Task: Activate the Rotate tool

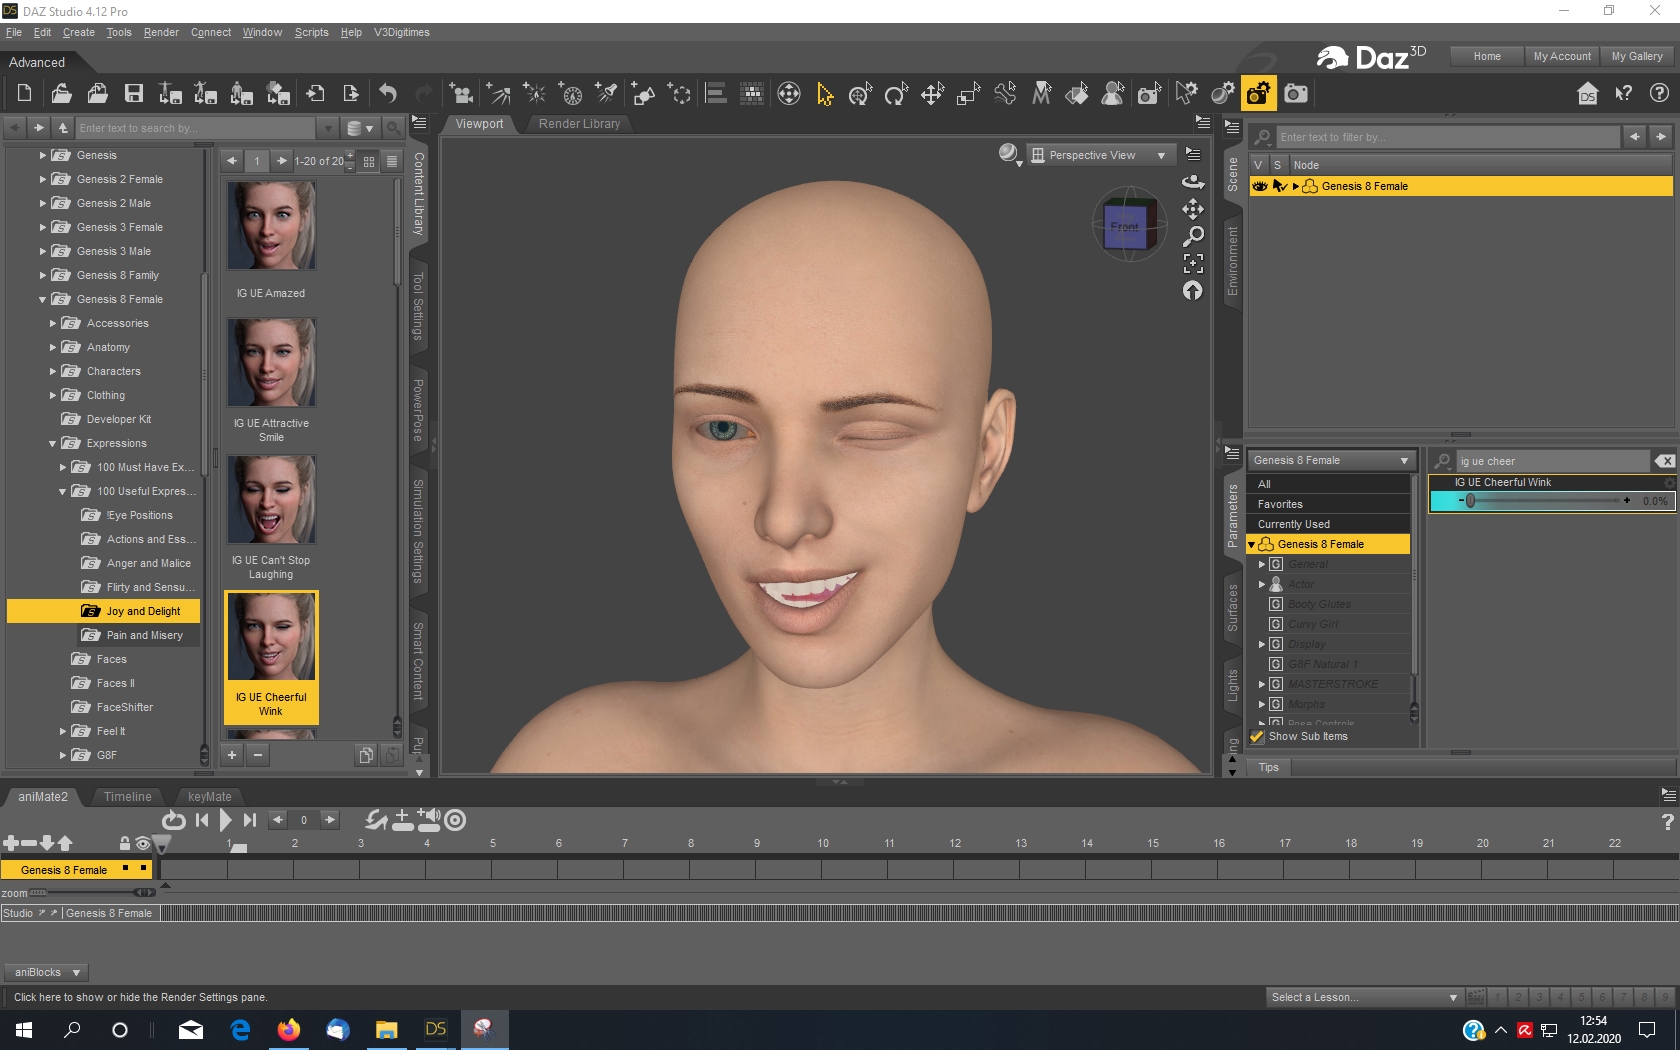Action: pyautogui.click(x=896, y=94)
